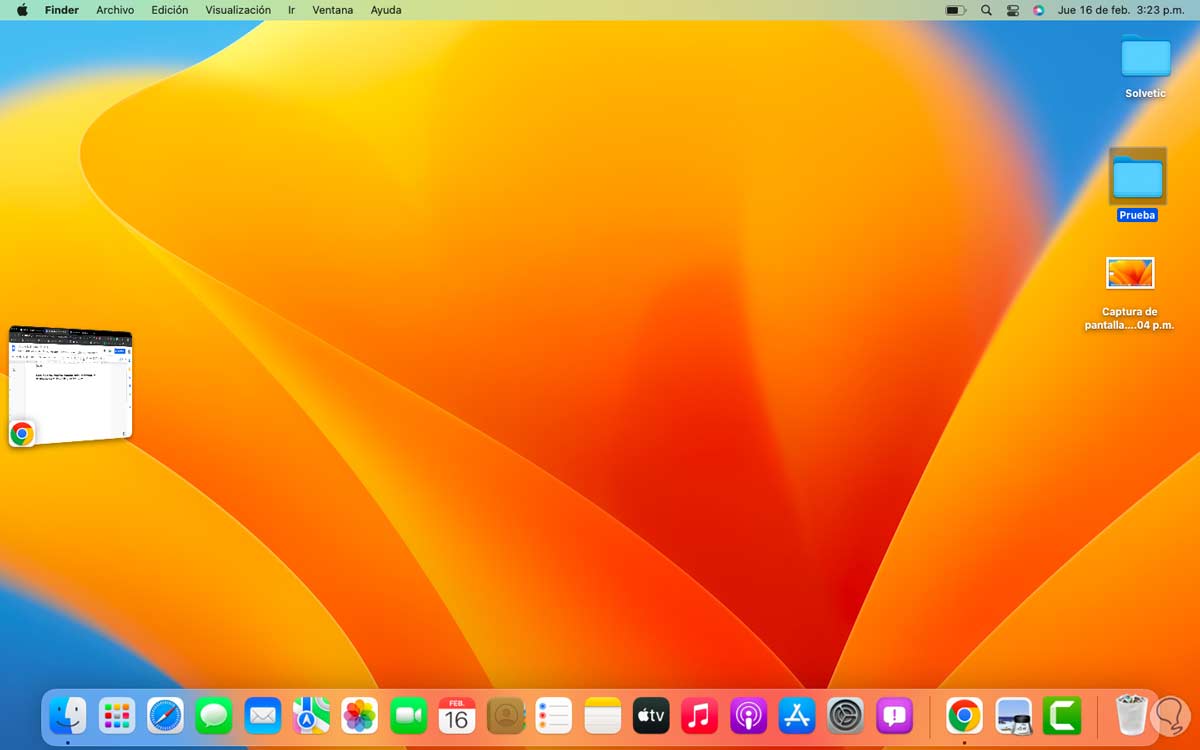Open the Ir menu
Screen dimensions: 1200x750
291,10
